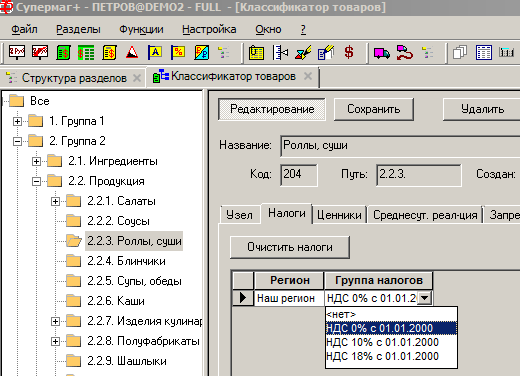Select 2.2.9. Шашлыки in tree
The height and width of the screenshot is (376, 520).
pyautogui.click(x=127, y=361)
